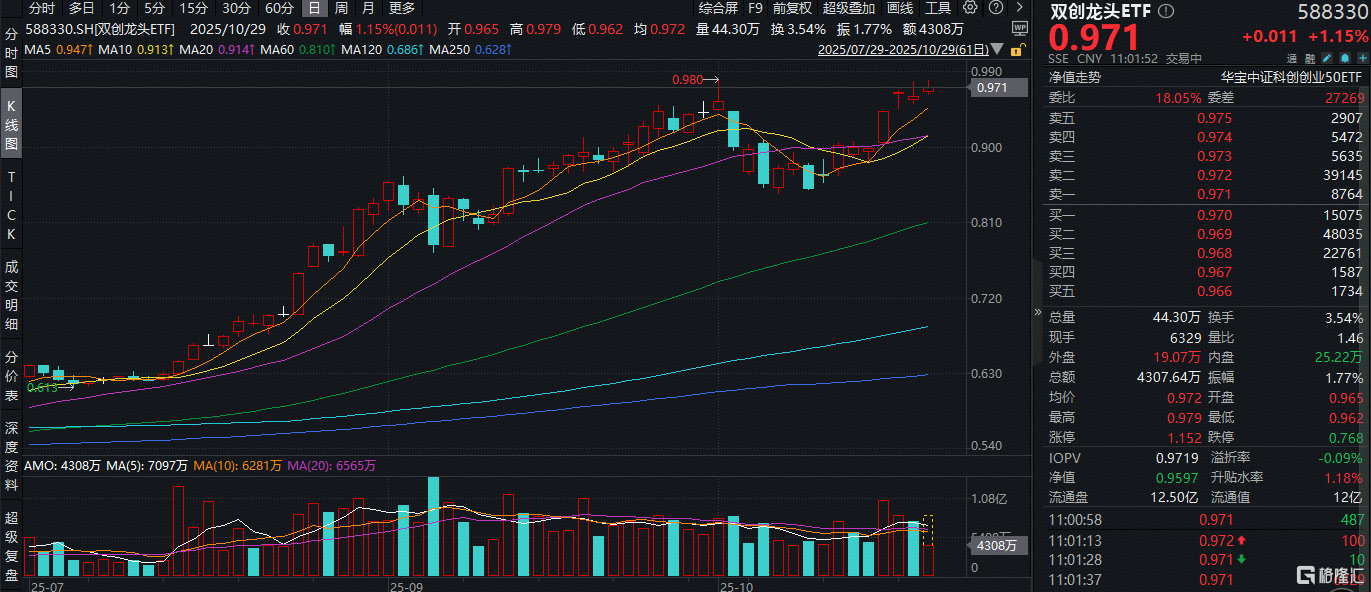The height and width of the screenshot is (592, 1371).
Task: Open the 更多 period dropdown
Action: click(401, 8)
